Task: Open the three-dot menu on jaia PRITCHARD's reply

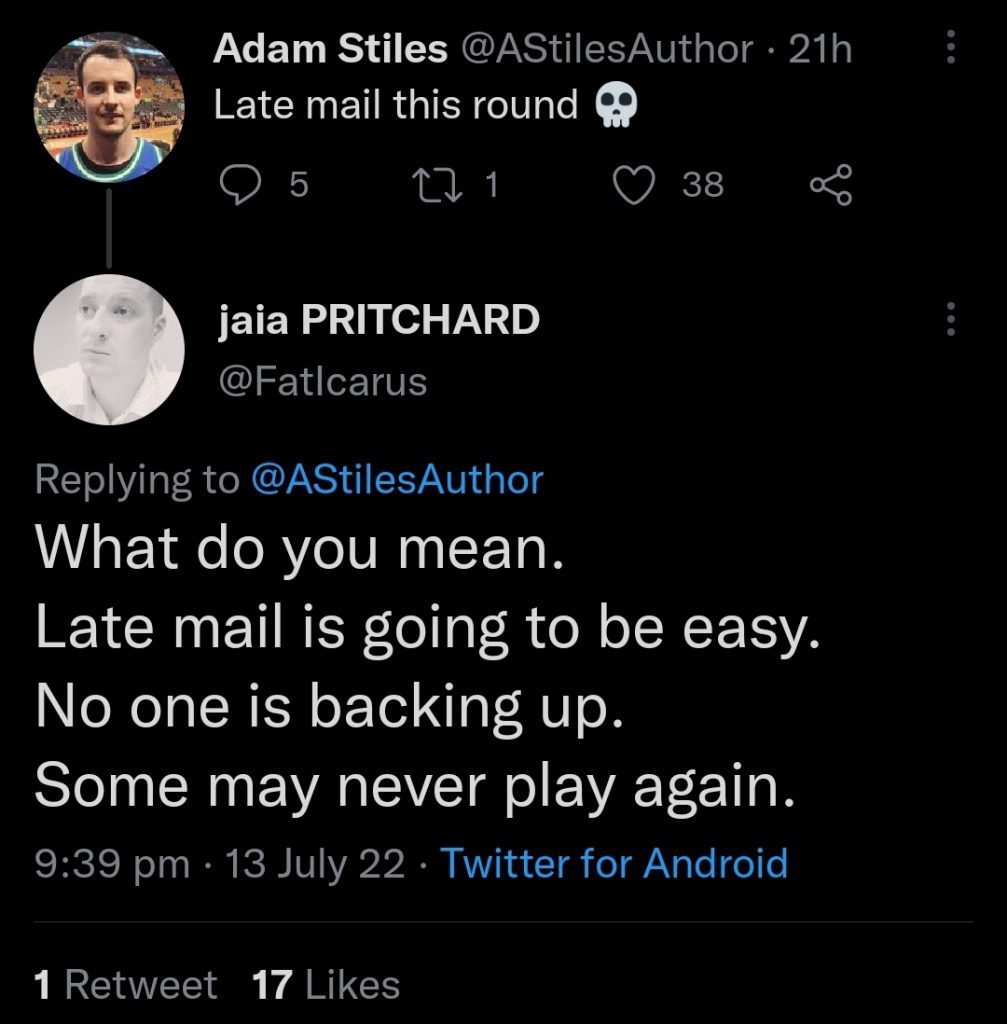Action: point(951,319)
